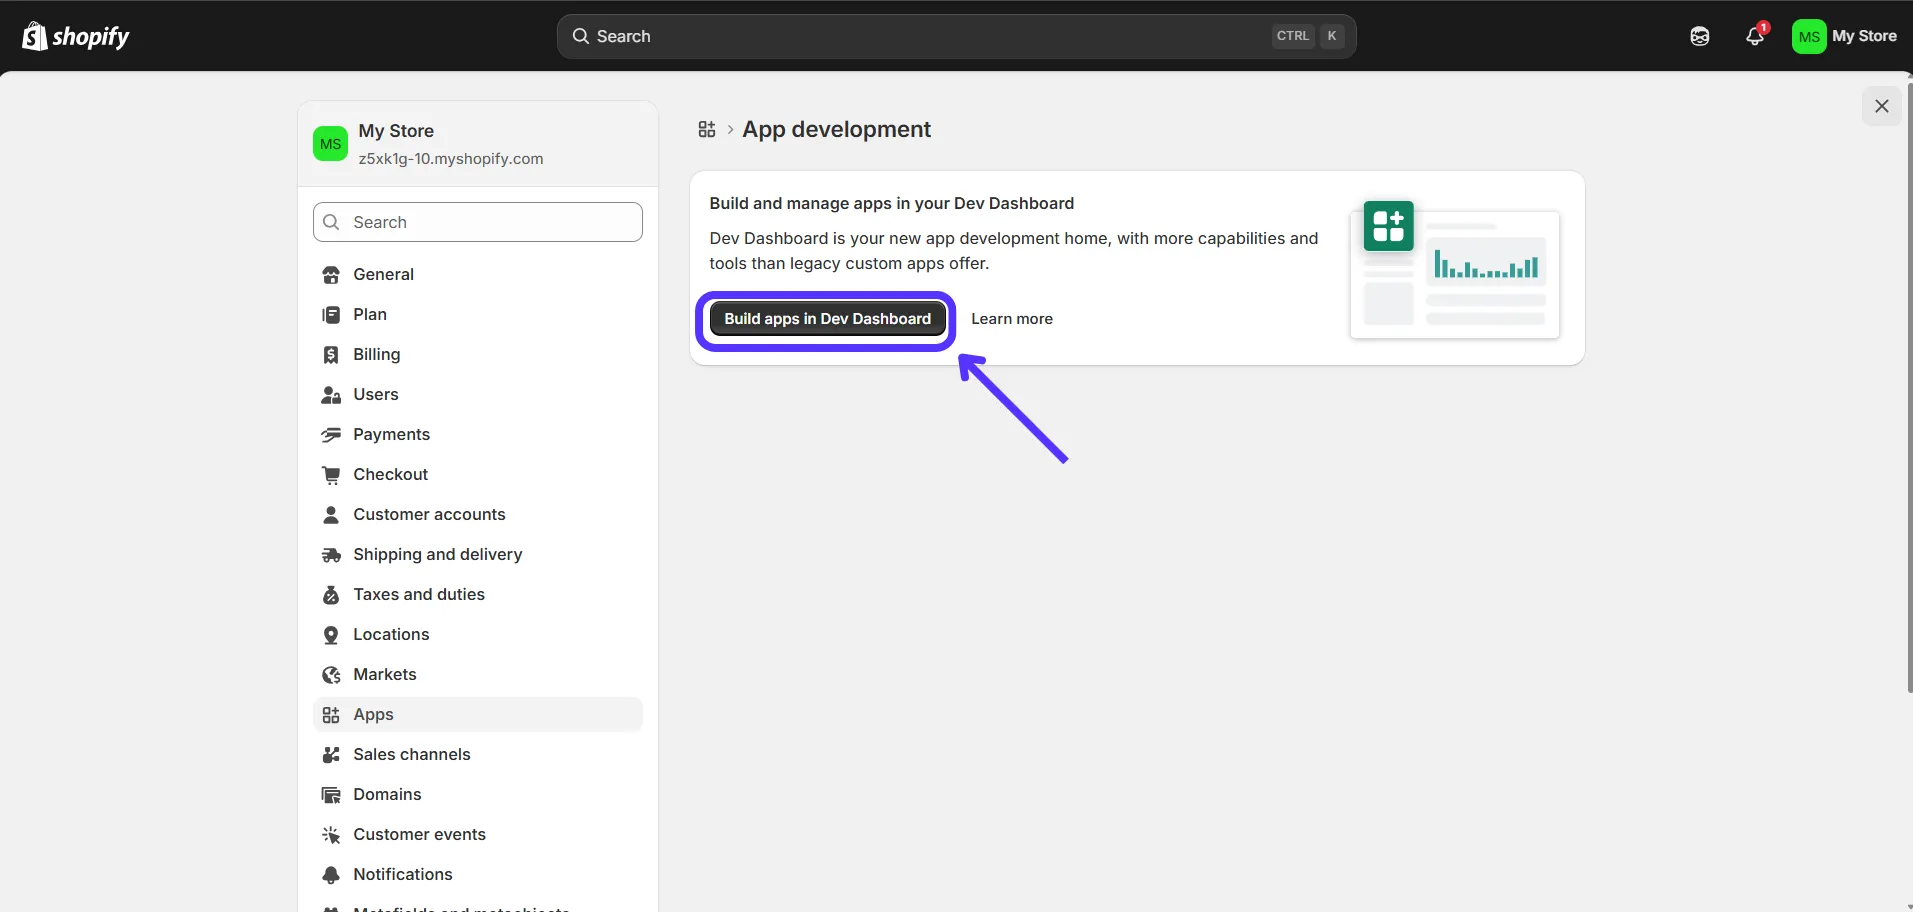
Task: Click the Dev Dashboard illustration thumbnail
Action: coord(1455,269)
